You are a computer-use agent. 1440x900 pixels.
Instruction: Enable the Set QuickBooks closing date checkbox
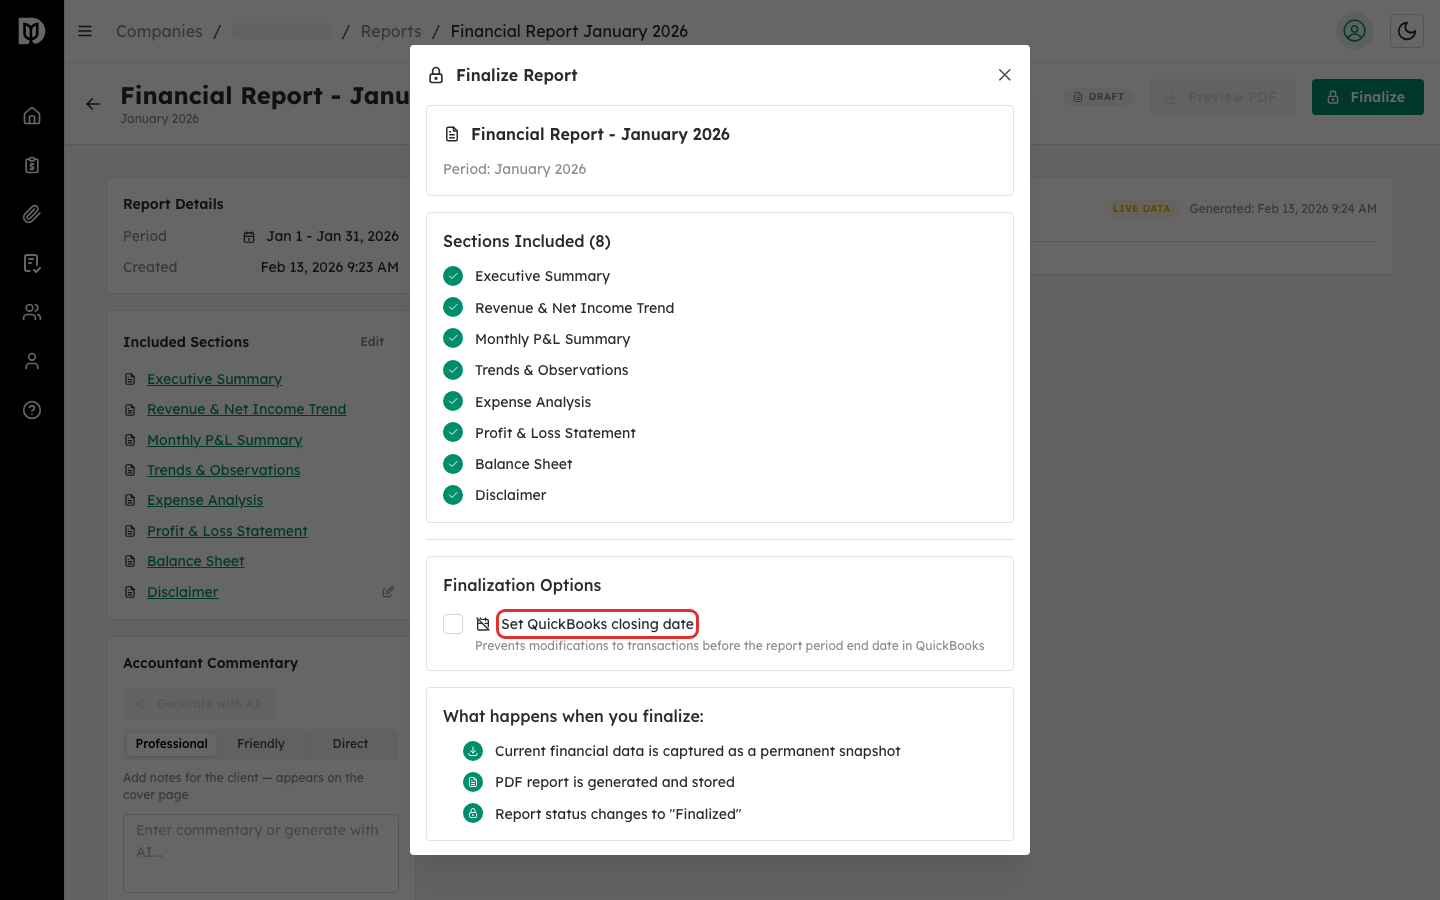[453, 623]
